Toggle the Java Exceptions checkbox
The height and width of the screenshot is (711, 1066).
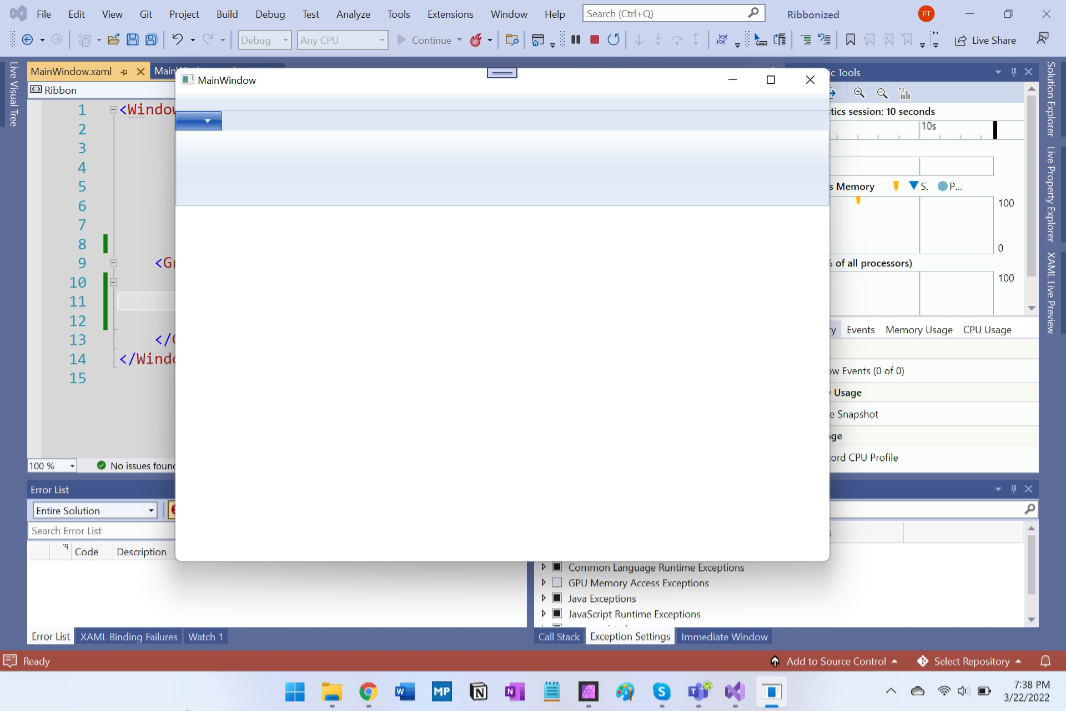[x=557, y=598]
